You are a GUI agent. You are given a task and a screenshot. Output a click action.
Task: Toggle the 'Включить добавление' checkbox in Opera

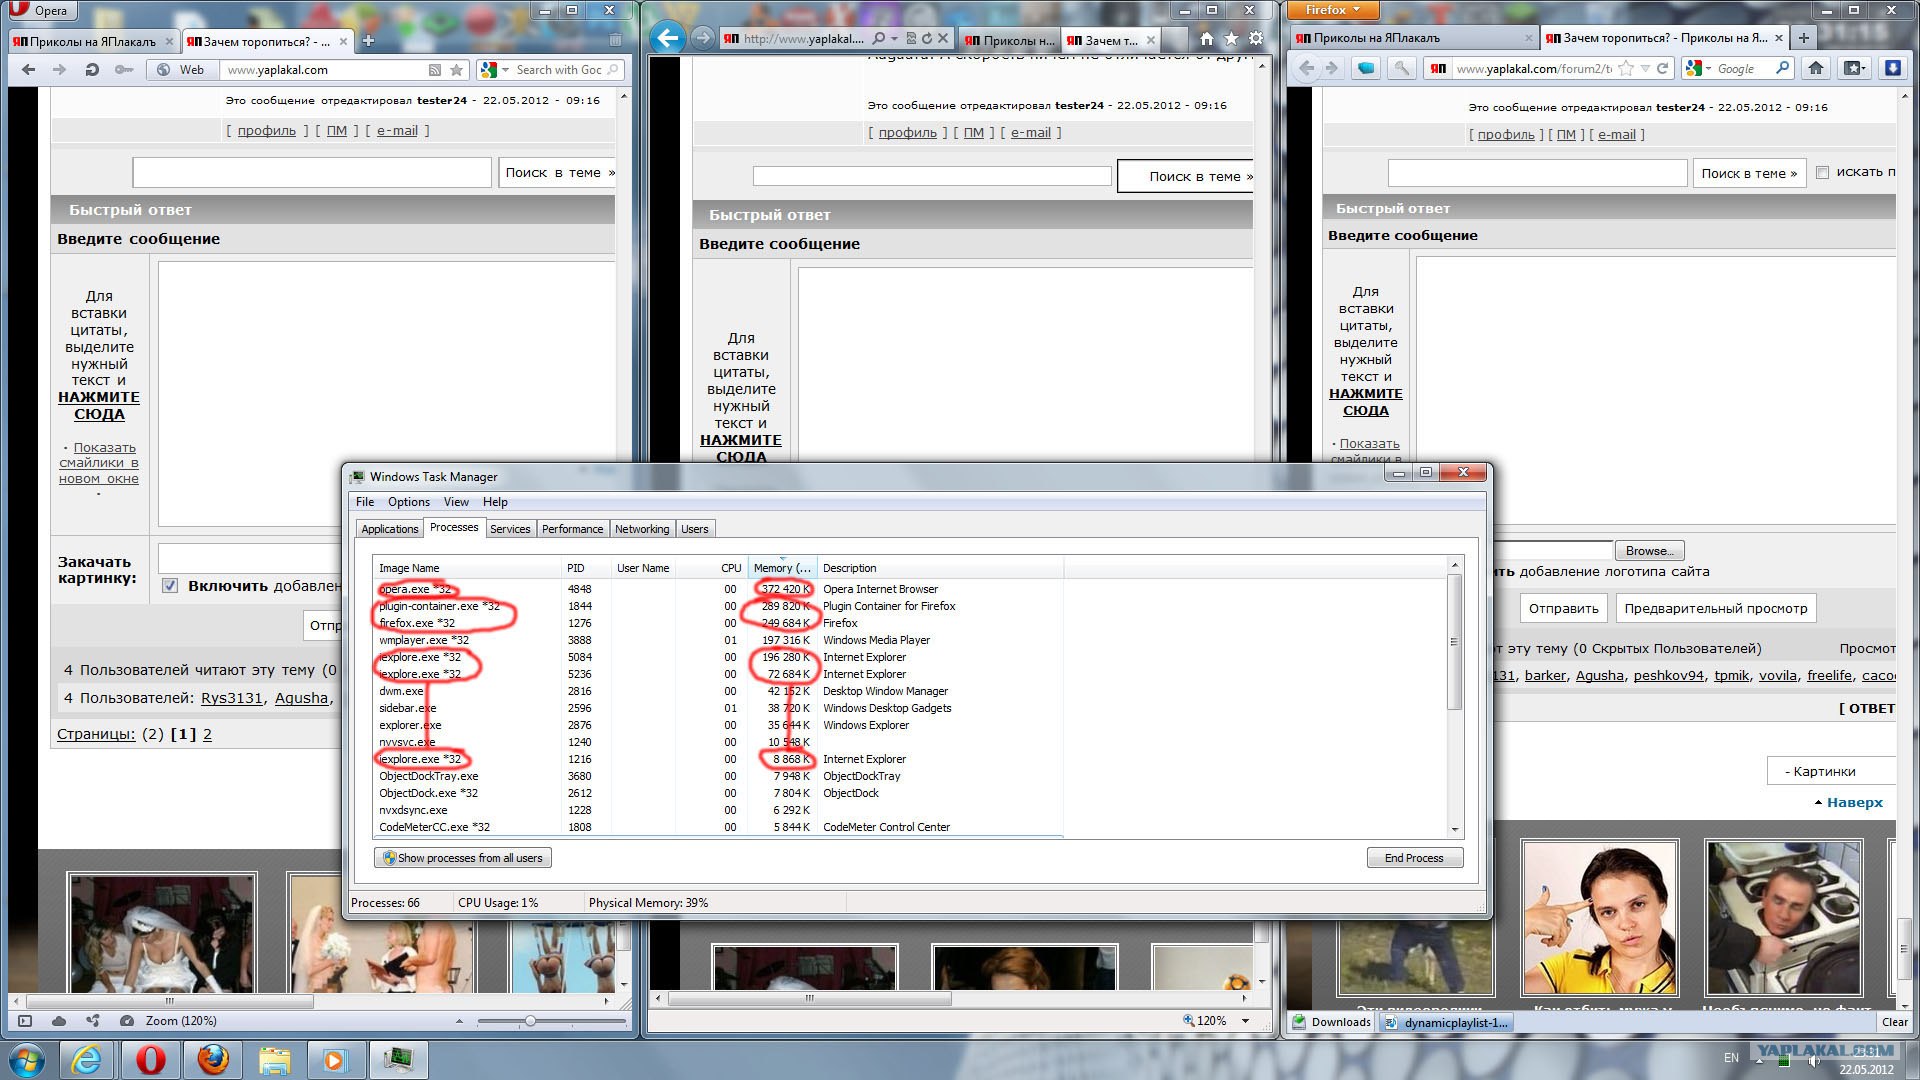point(170,586)
